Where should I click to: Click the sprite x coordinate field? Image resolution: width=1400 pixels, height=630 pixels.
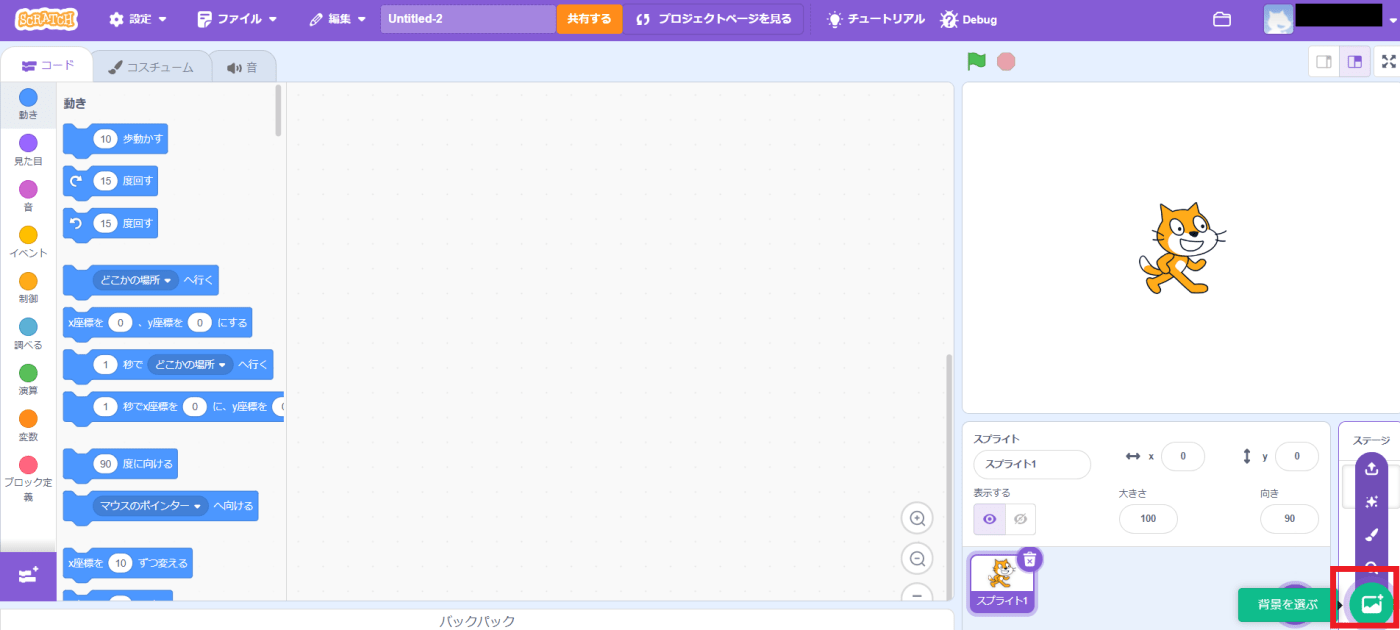point(1182,456)
